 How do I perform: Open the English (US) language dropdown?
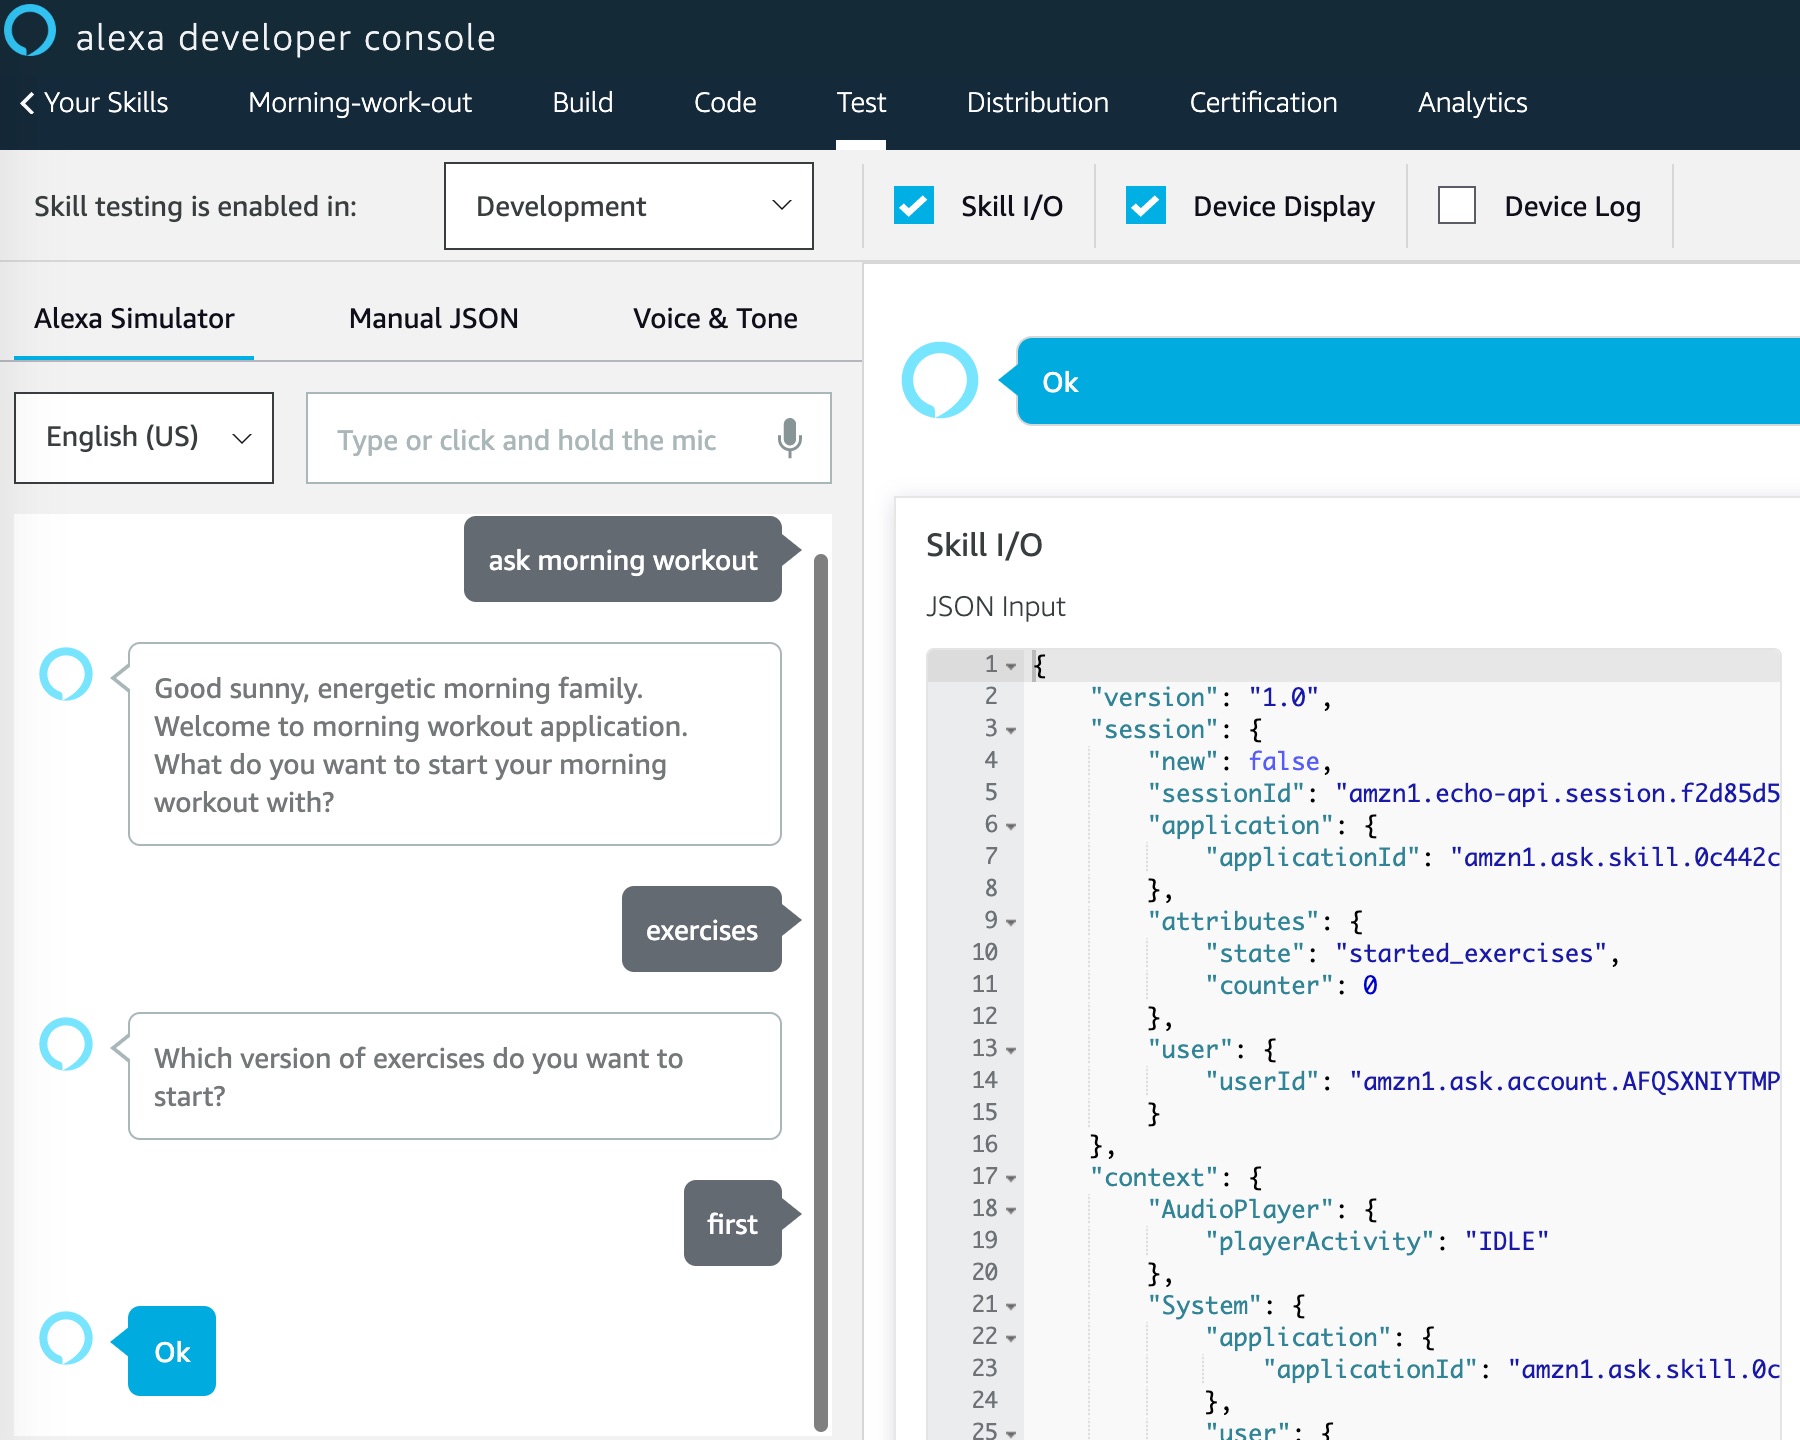144,438
